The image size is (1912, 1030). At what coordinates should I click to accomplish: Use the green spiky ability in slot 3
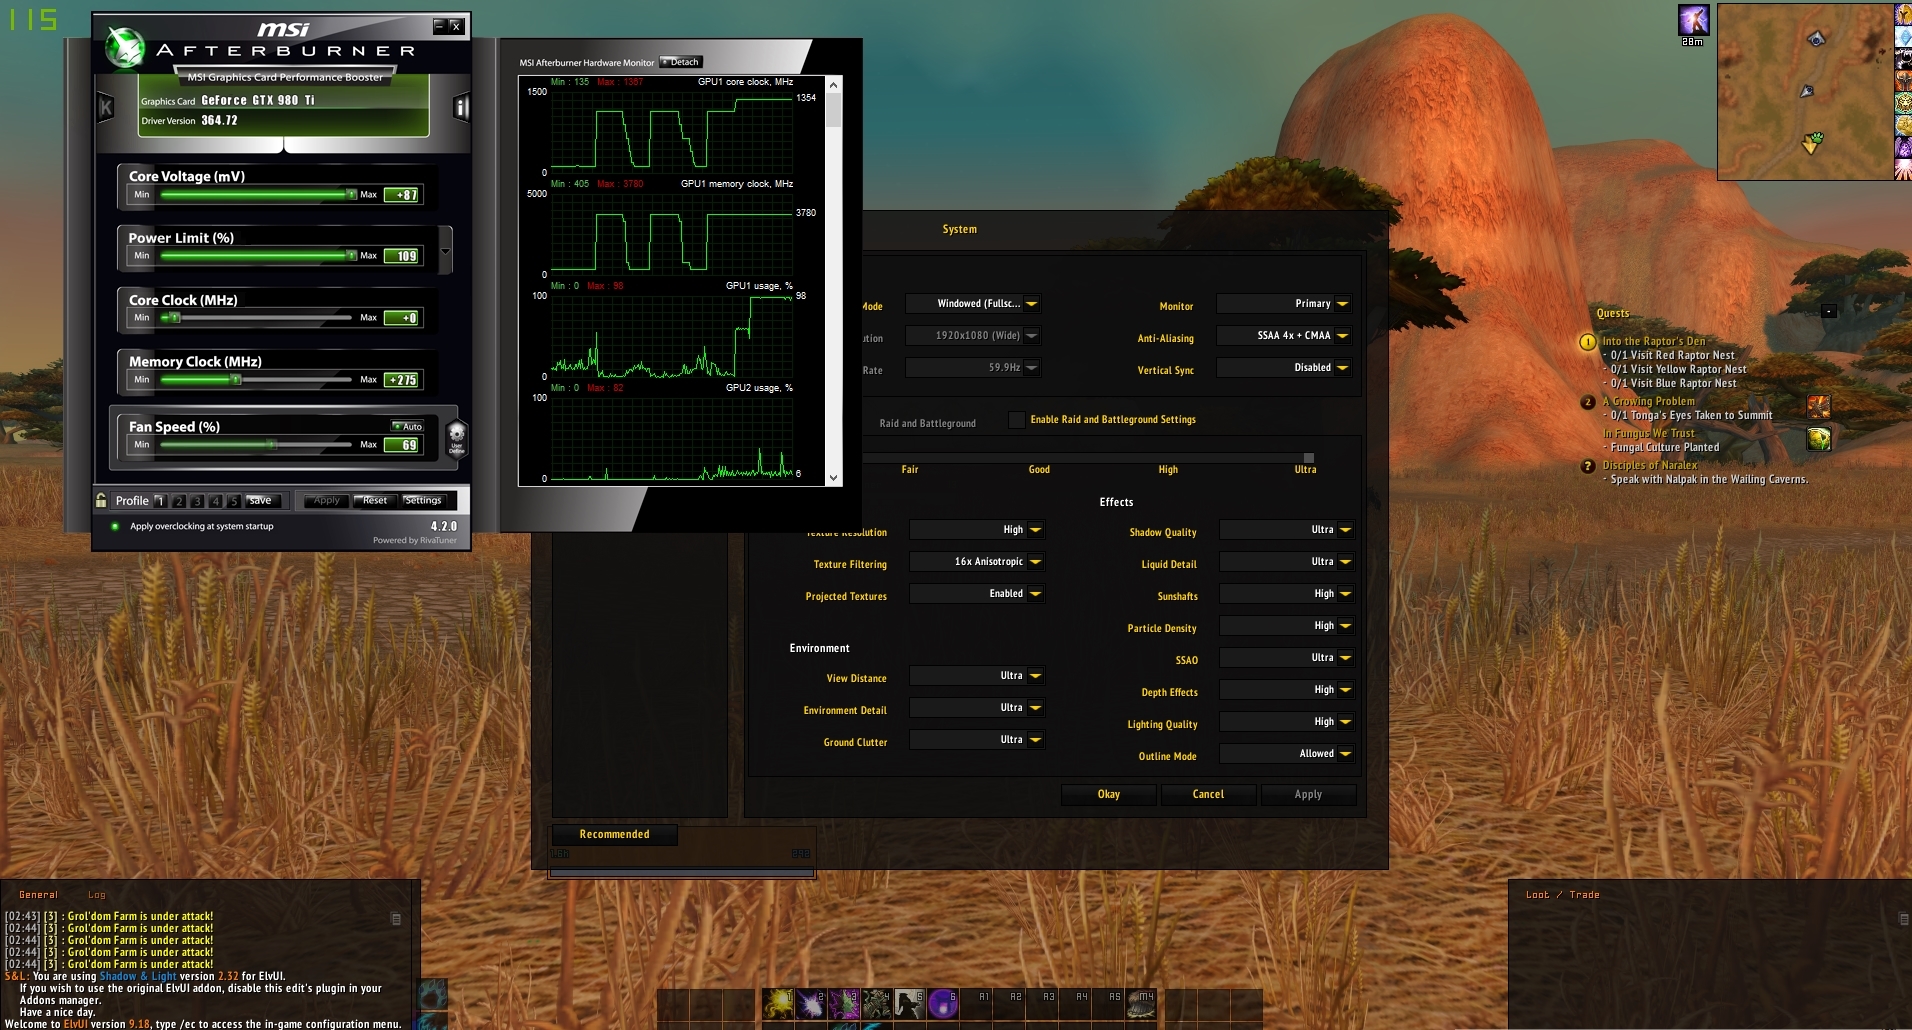tap(844, 1003)
